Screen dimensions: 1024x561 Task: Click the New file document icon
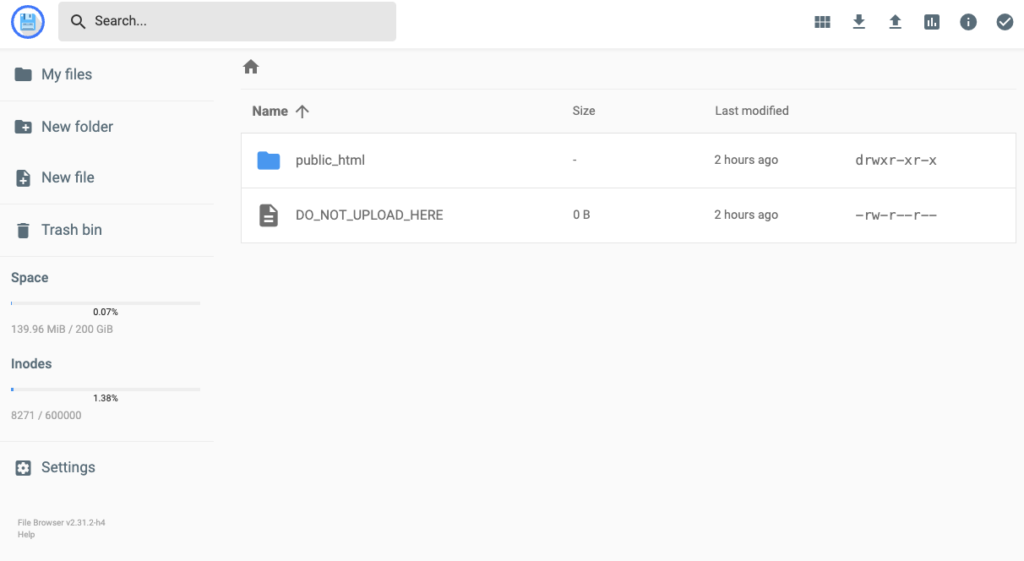coord(23,178)
